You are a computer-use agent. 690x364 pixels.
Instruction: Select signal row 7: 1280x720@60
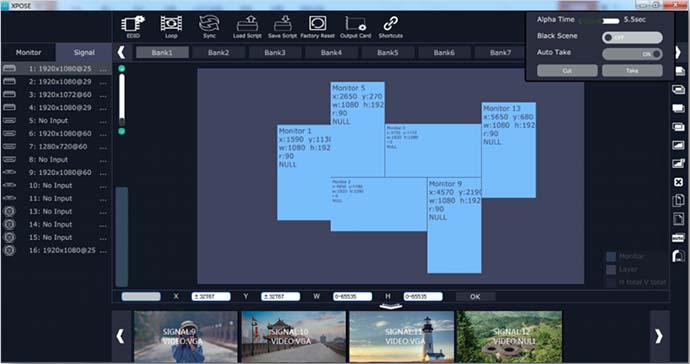coord(56,147)
